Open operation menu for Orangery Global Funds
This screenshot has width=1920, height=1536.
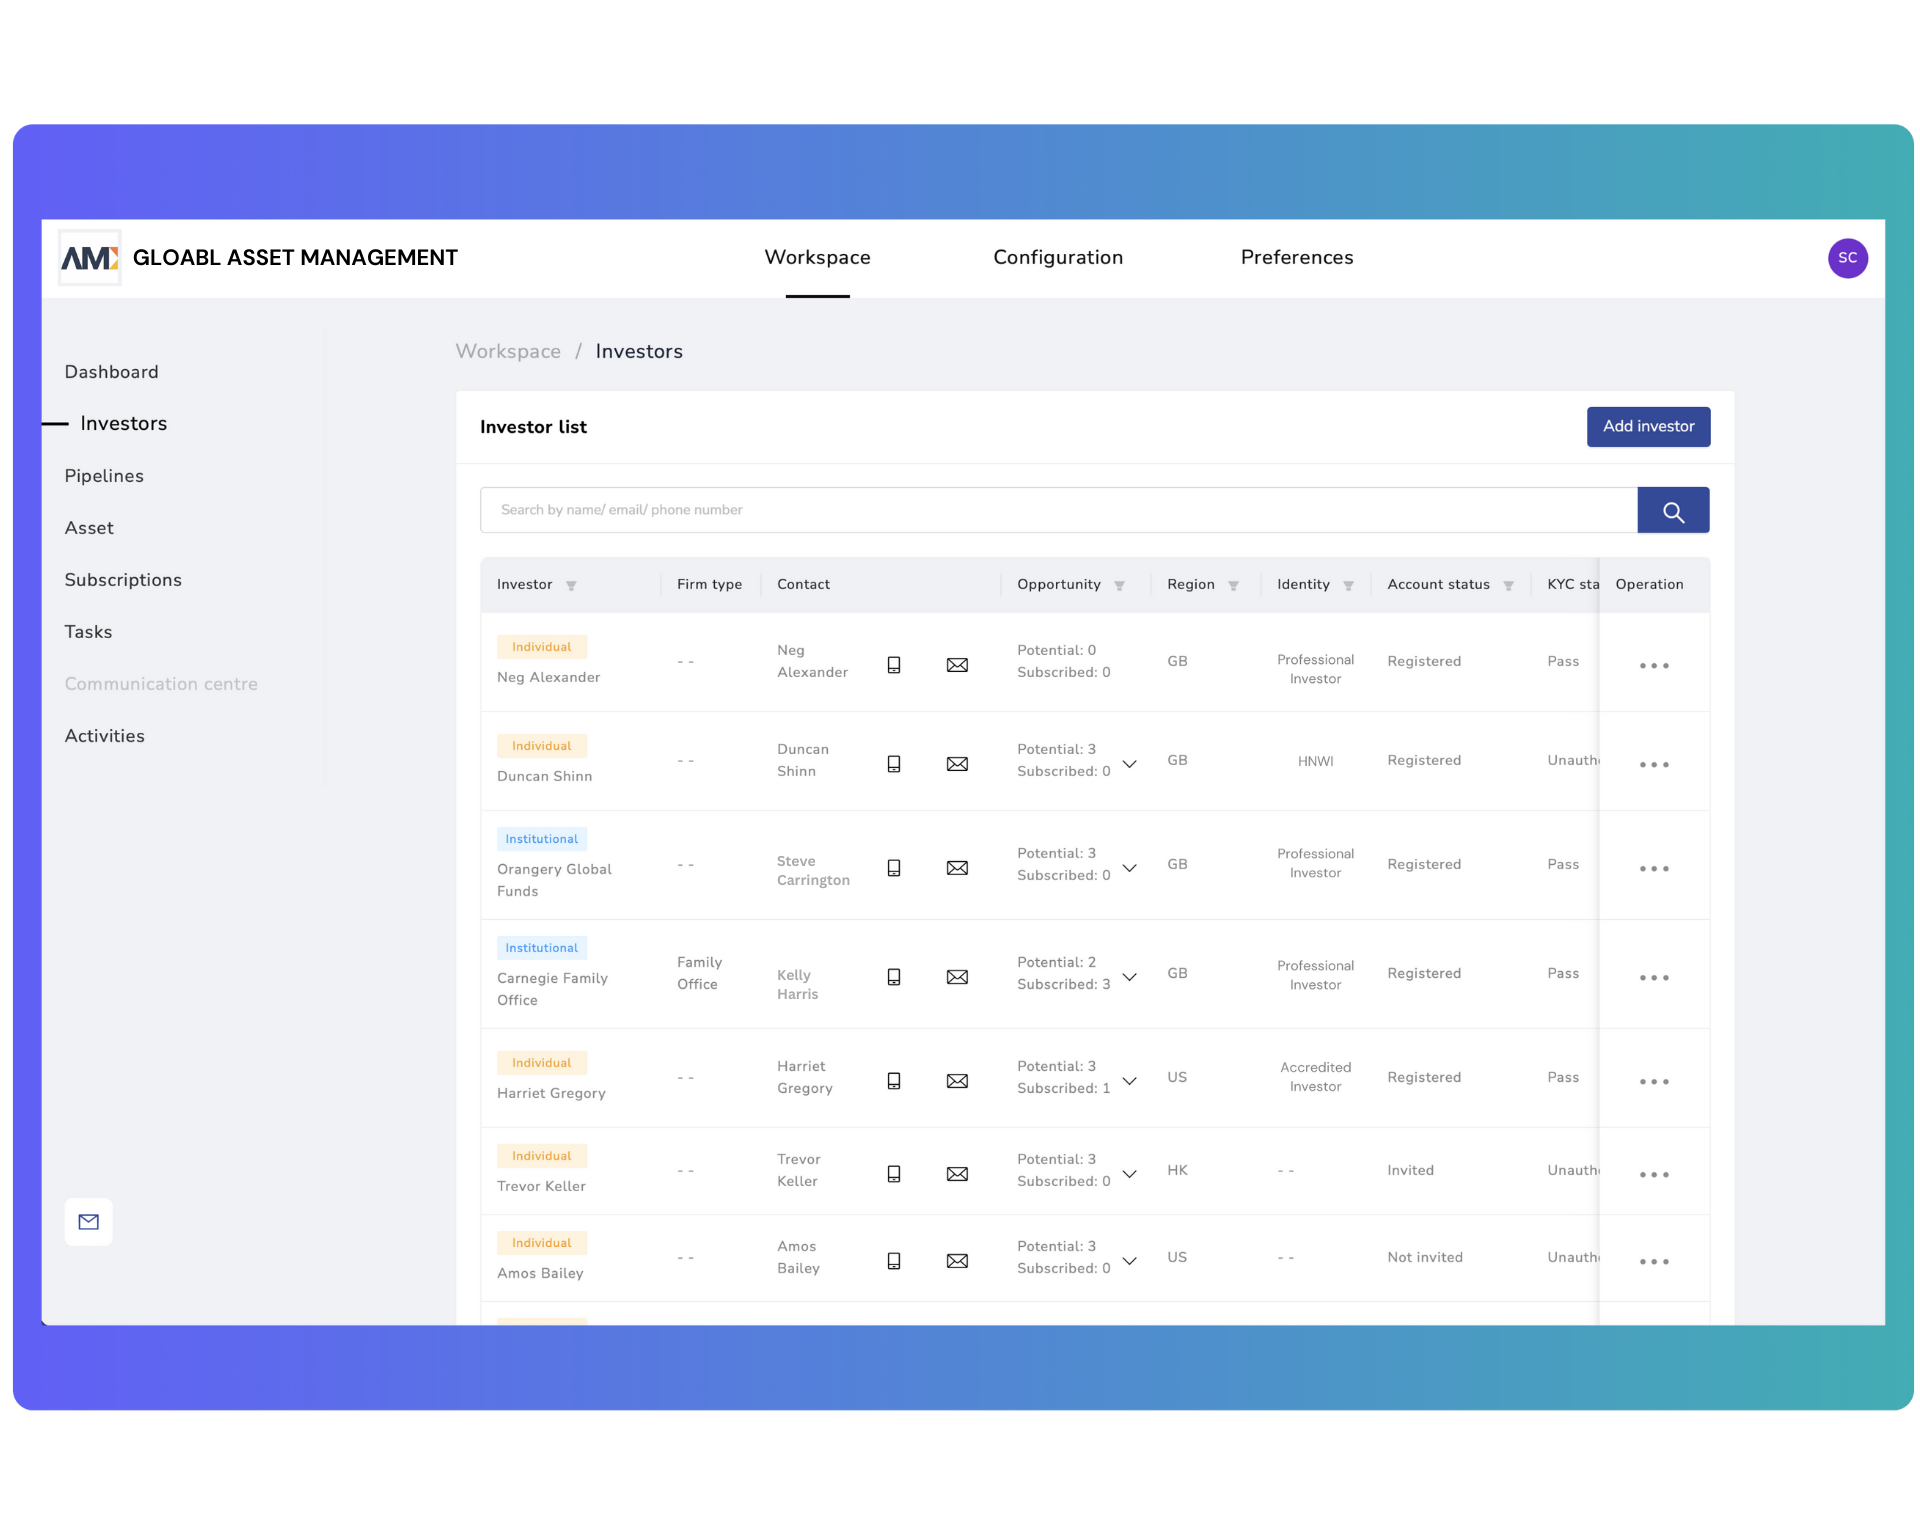tap(1654, 869)
